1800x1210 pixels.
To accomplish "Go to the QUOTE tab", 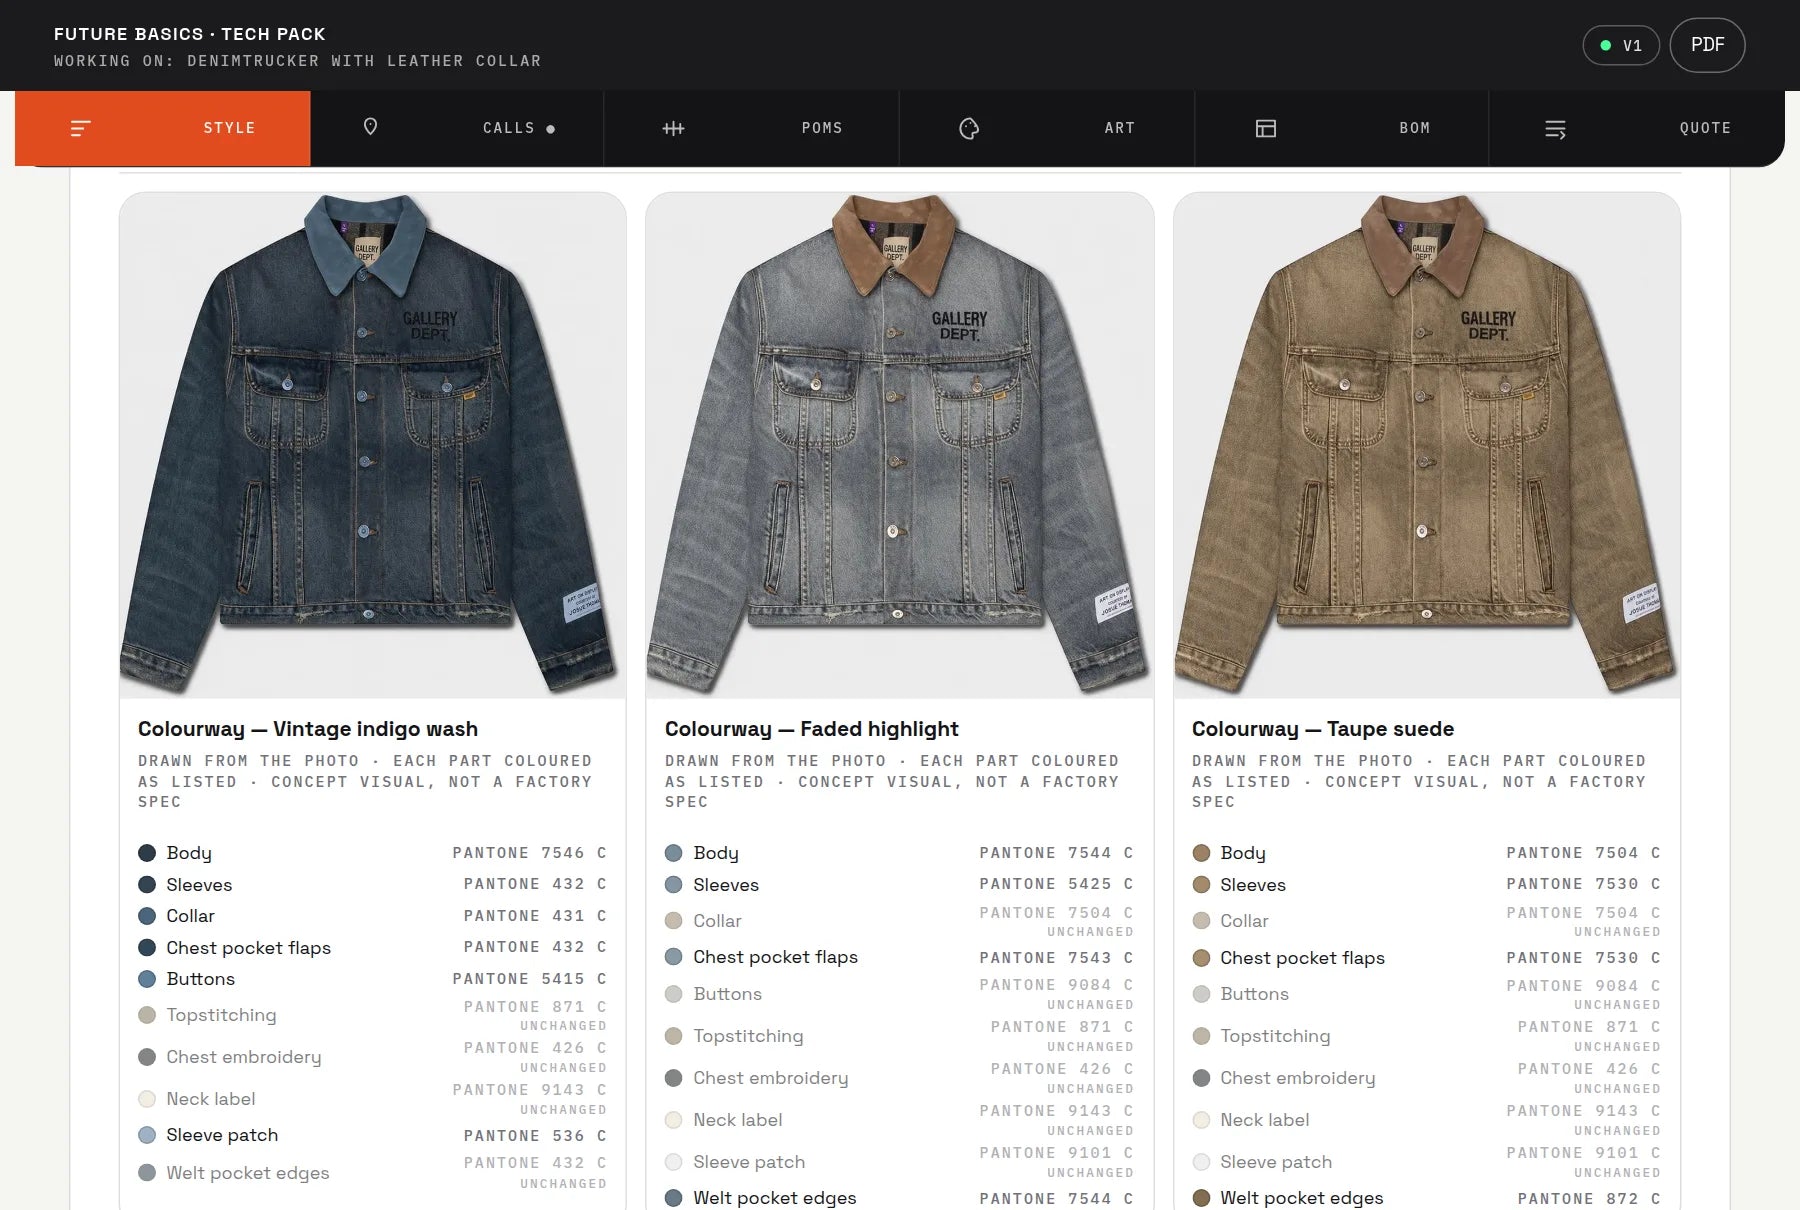I will 1637,128.
